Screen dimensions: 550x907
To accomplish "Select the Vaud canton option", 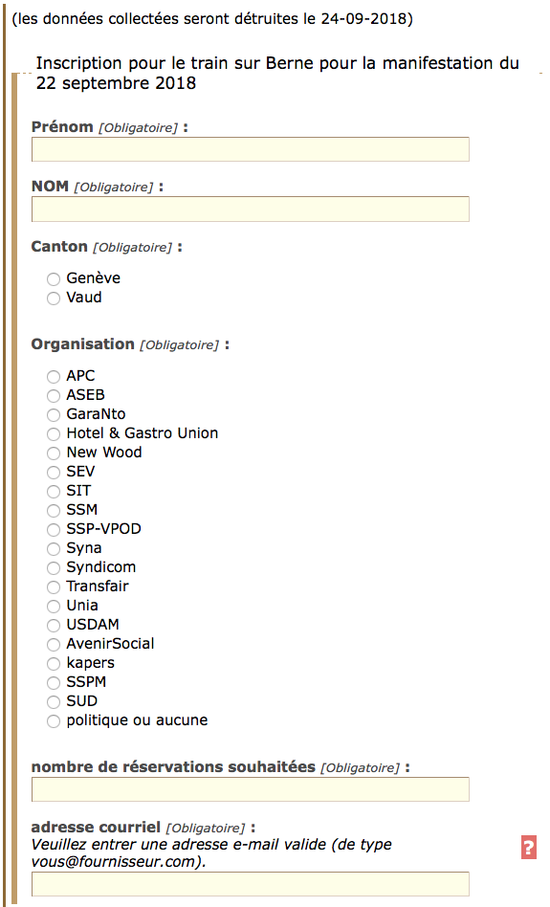I will 53,298.
